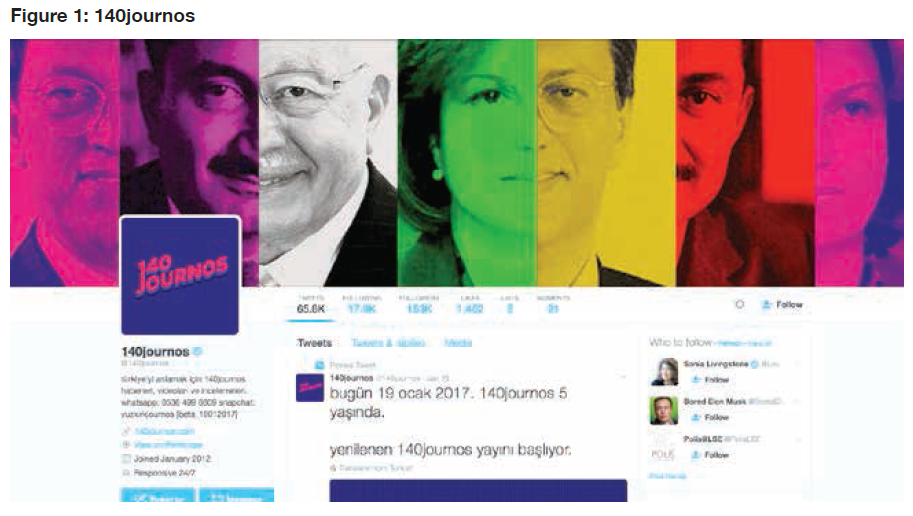Switch to the Tweets & replies tab
Image resolution: width=913 pixels, height=516 pixels.
point(388,343)
